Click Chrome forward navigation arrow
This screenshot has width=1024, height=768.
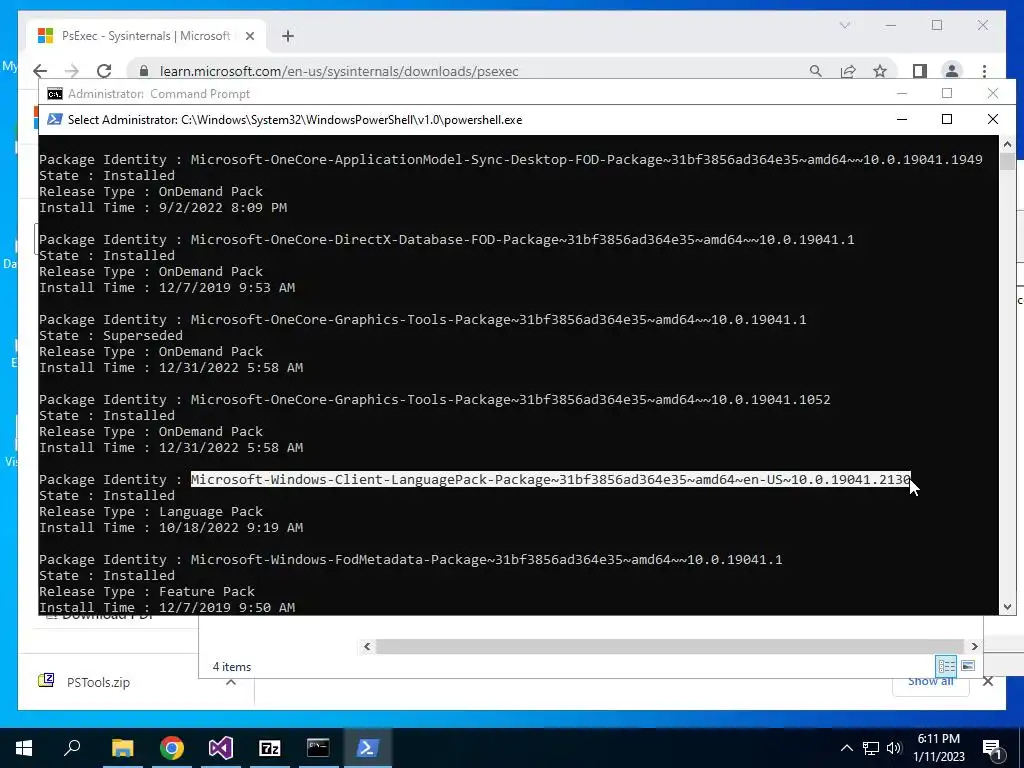[72, 71]
